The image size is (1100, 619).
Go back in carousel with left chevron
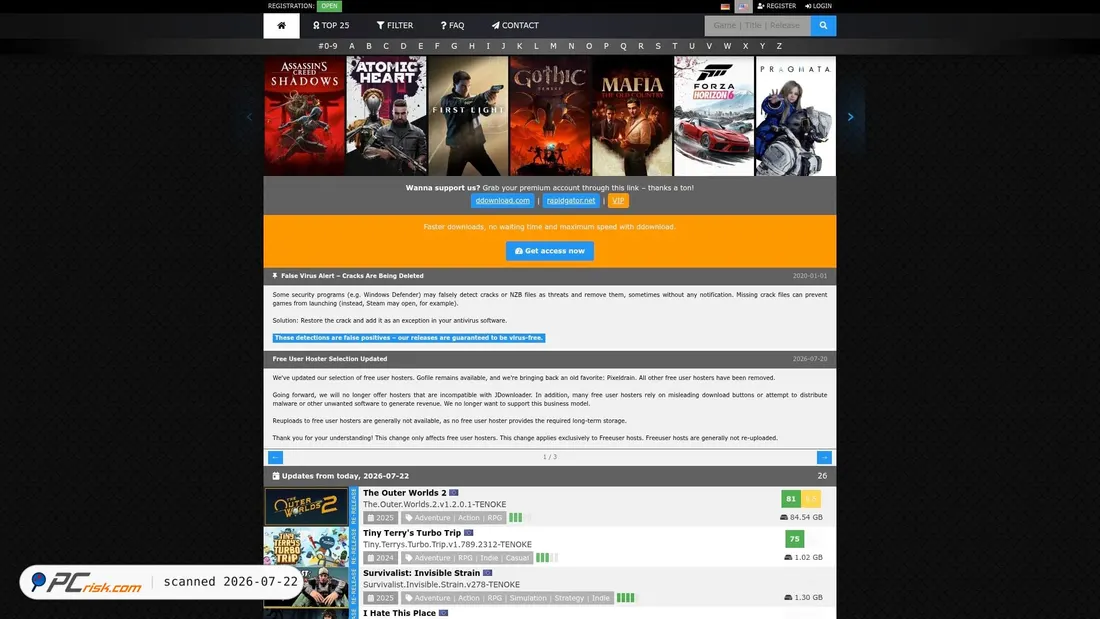click(x=249, y=117)
